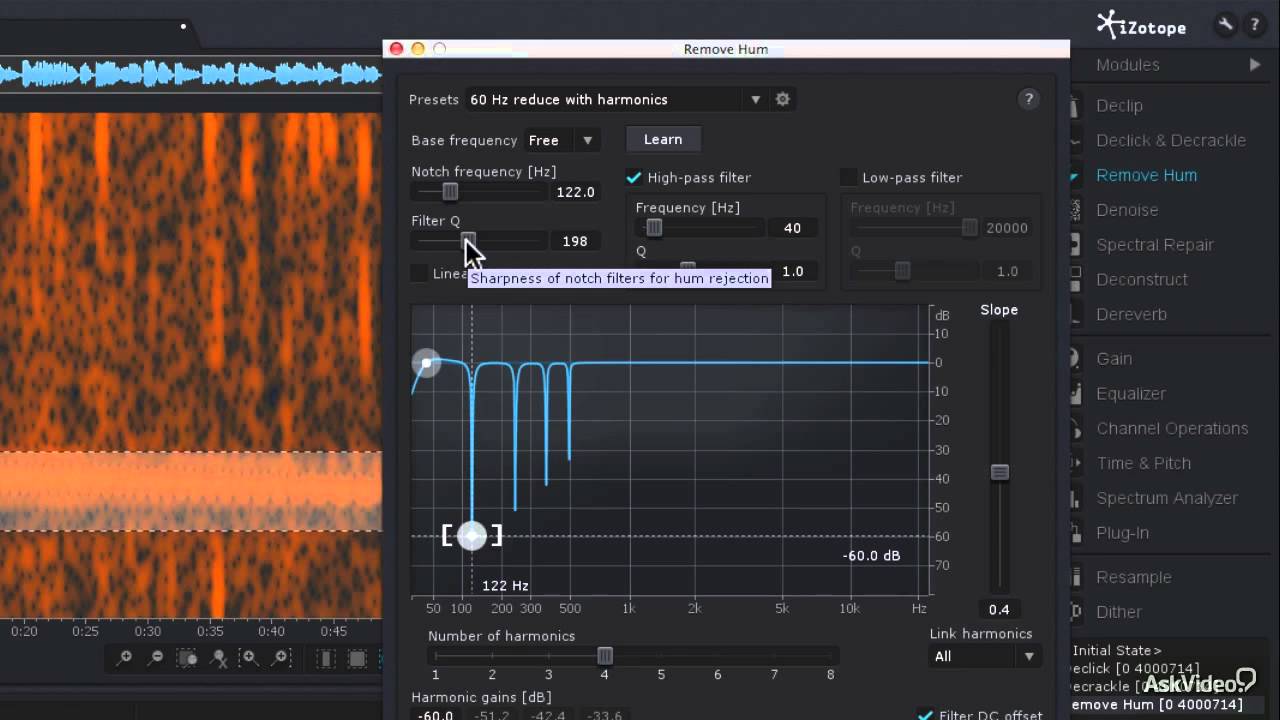Viewport: 1280px width, 720px height.
Task: Open the Denoise module
Action: coord(1127,210)
